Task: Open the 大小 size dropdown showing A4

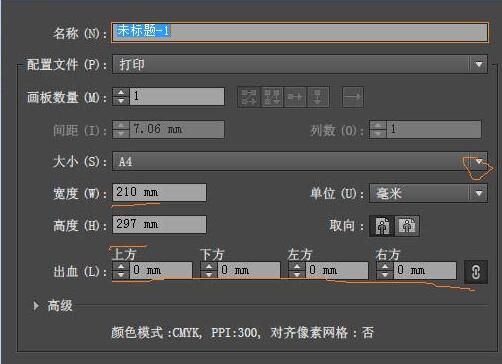Action: point(300,161)
